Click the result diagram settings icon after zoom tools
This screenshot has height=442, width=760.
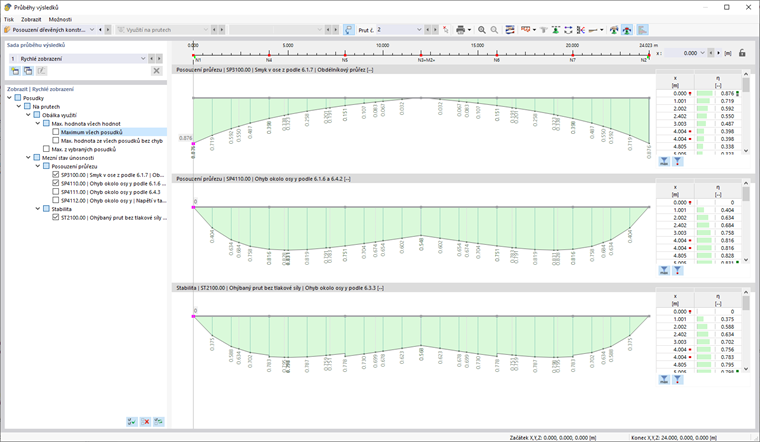pos(509,30)
